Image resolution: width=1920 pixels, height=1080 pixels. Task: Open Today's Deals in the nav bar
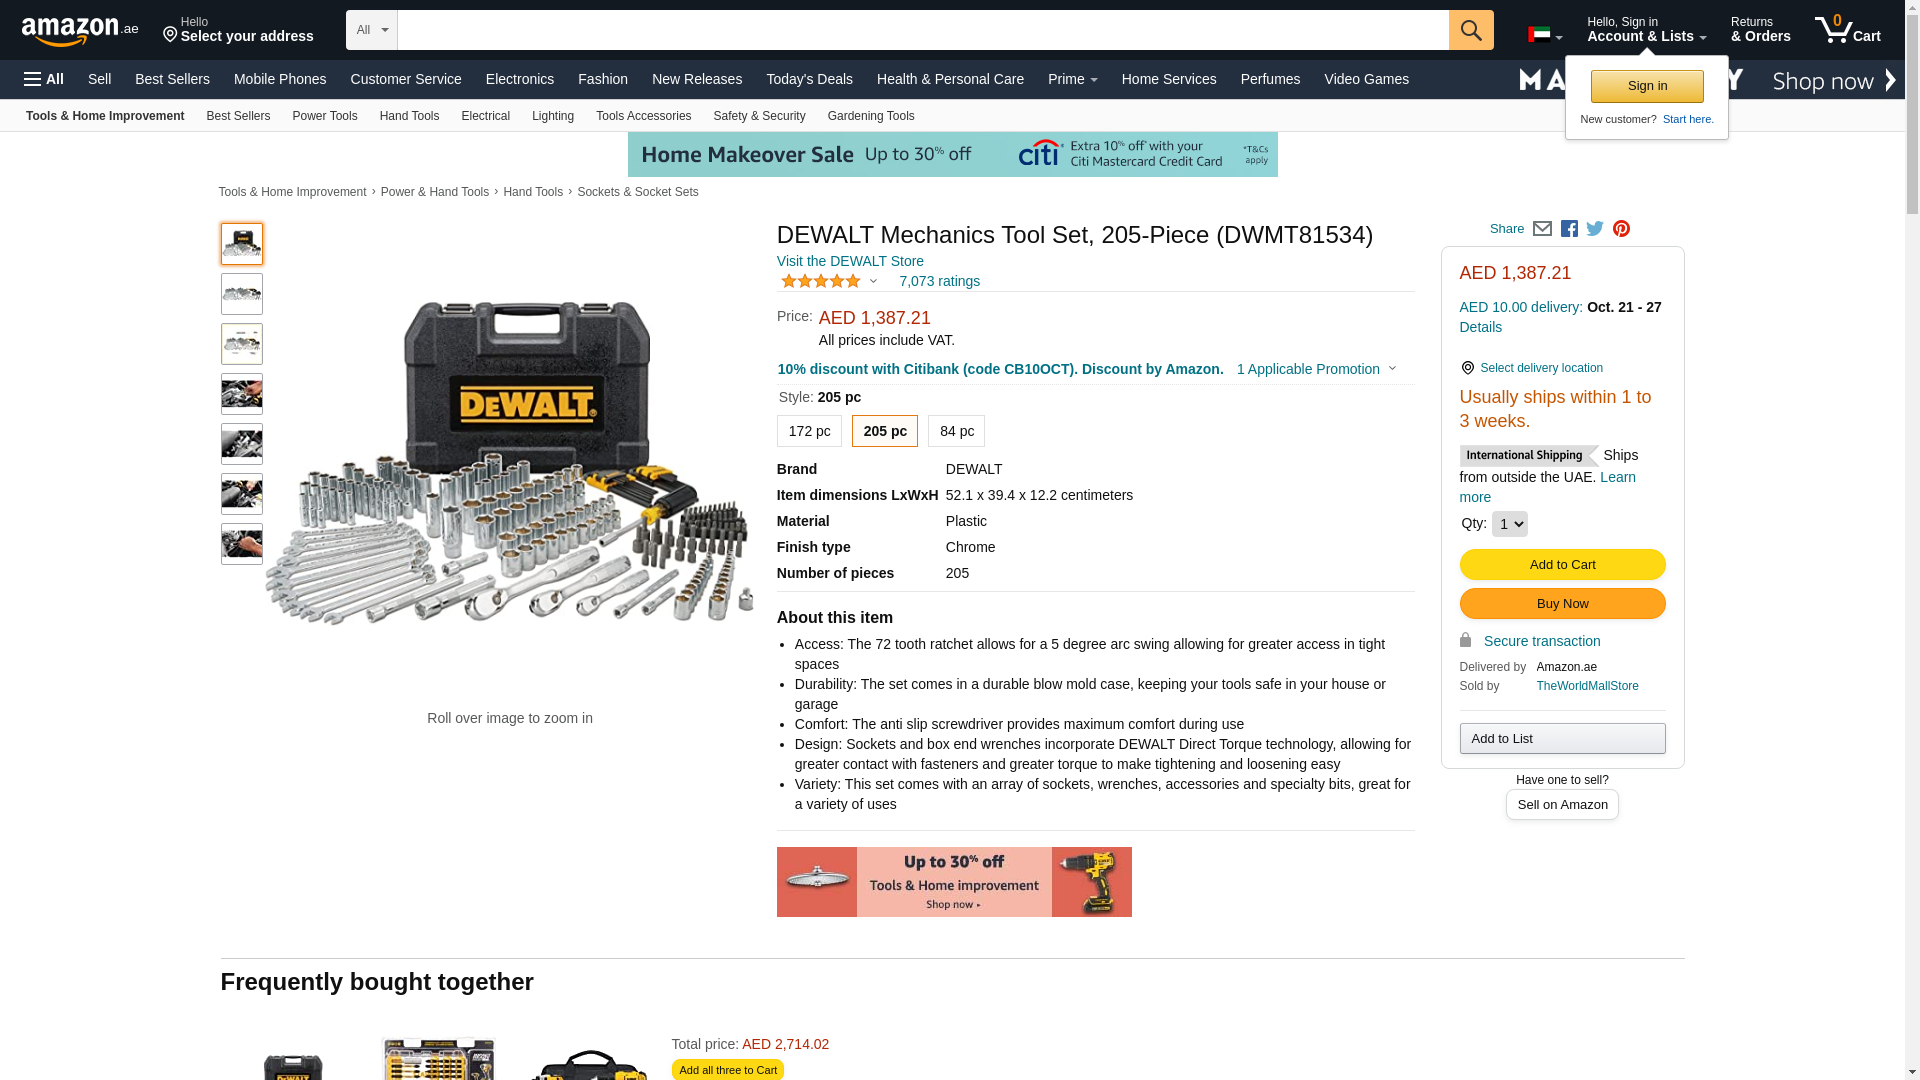pyautogui.click(x=809, y=79)
